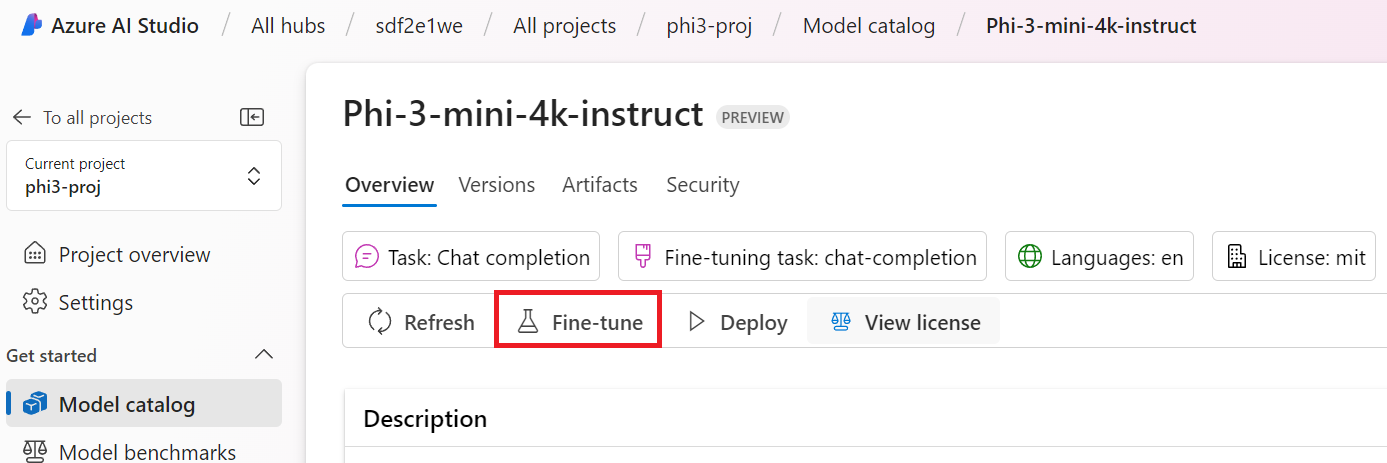
Task: Click All hubs in breadcrumb
Action: (x=288, y=26)
